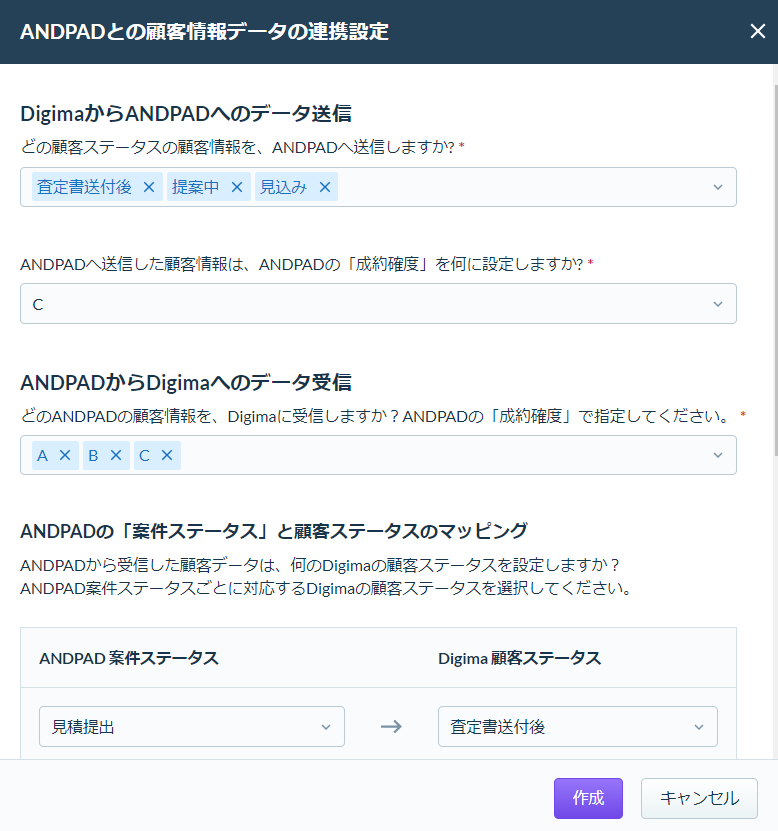Click the ANDPAD 案件ステータス column header
This screenshot has height=831, width=778.
[x=129, y=658]
